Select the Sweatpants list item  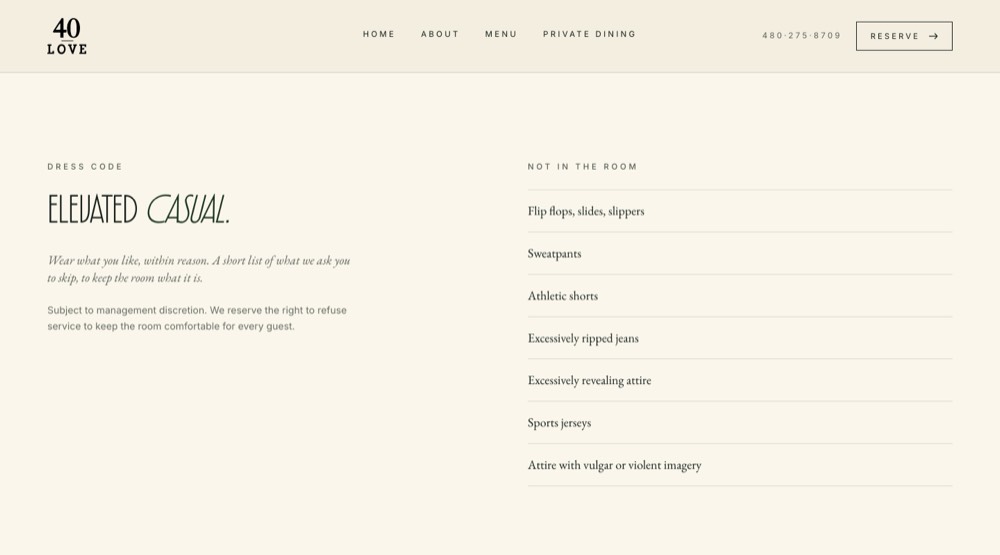coord(740,253)
